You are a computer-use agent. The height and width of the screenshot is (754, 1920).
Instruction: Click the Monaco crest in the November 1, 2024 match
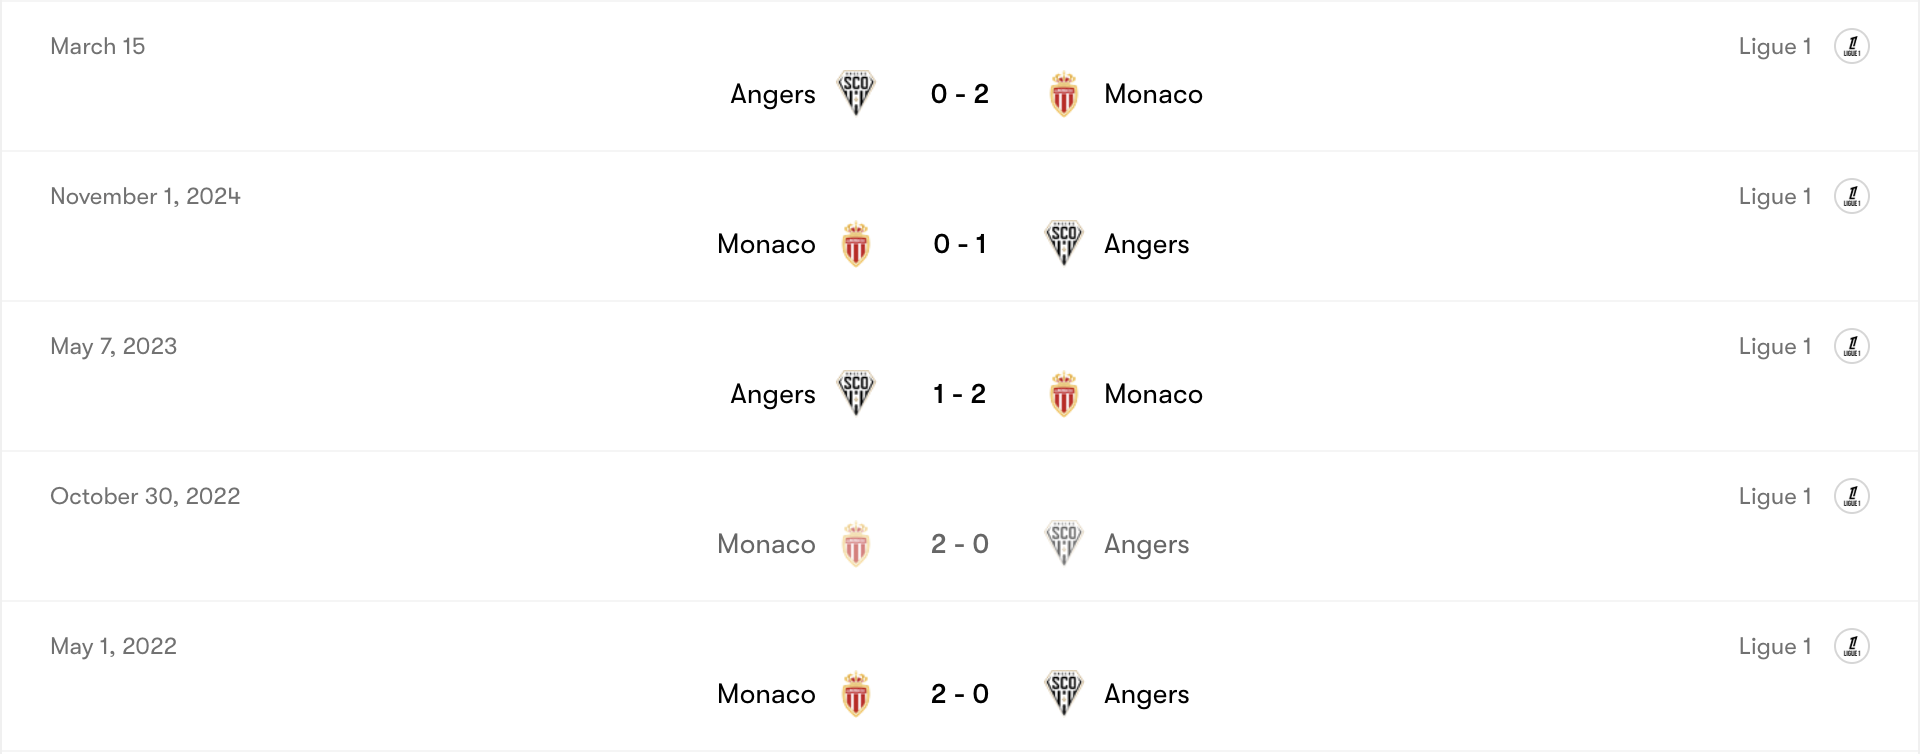tap(856, 244)
